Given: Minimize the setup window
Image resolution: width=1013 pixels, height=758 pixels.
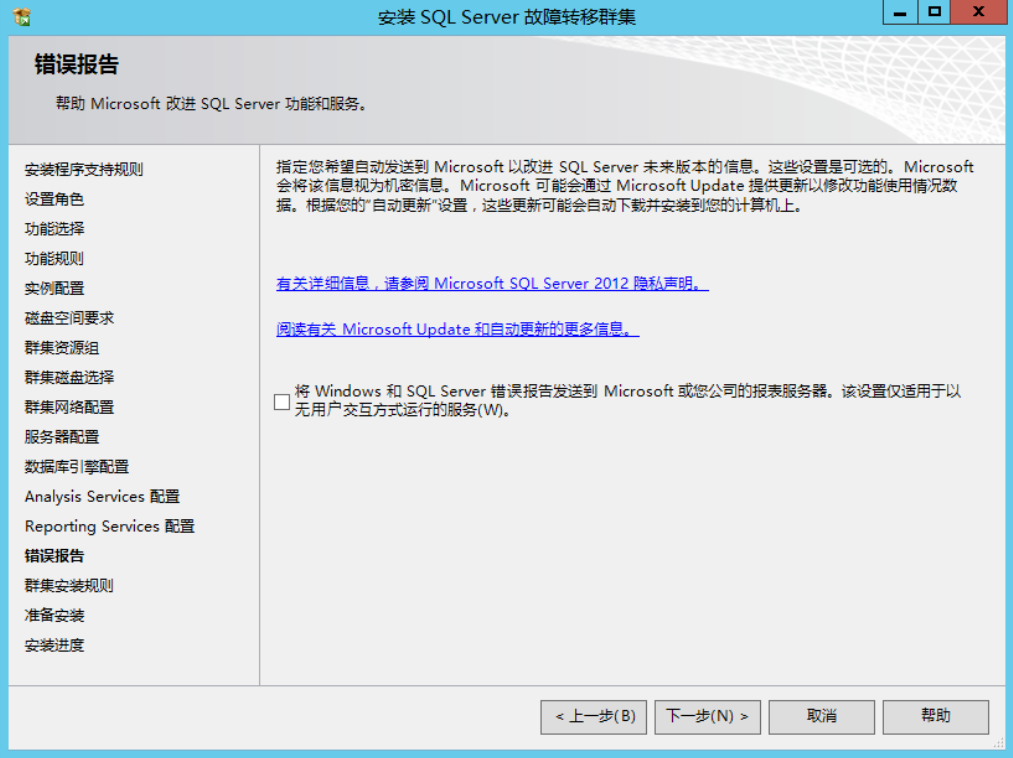Looking at the screenshot, I should (x=900, y=12).
